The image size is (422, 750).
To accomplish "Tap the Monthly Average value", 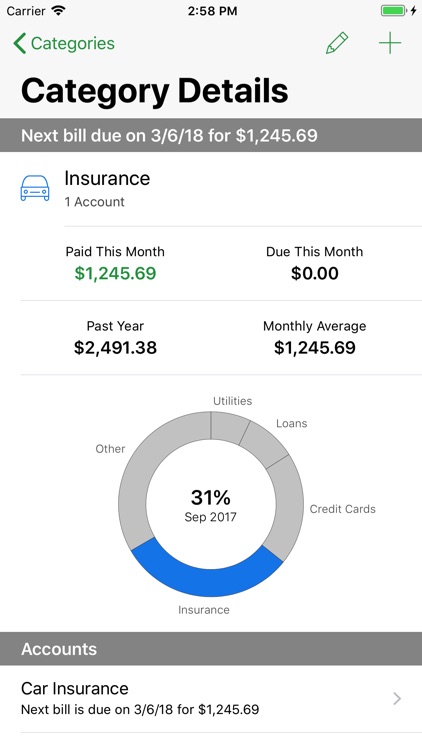I will click(x=315, y=348).
